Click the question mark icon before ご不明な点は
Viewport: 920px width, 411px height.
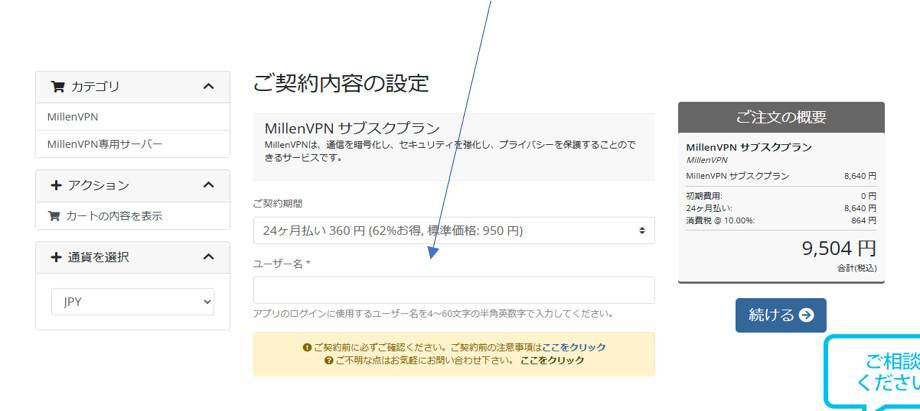pyautogui.click(x=329, y=361)
